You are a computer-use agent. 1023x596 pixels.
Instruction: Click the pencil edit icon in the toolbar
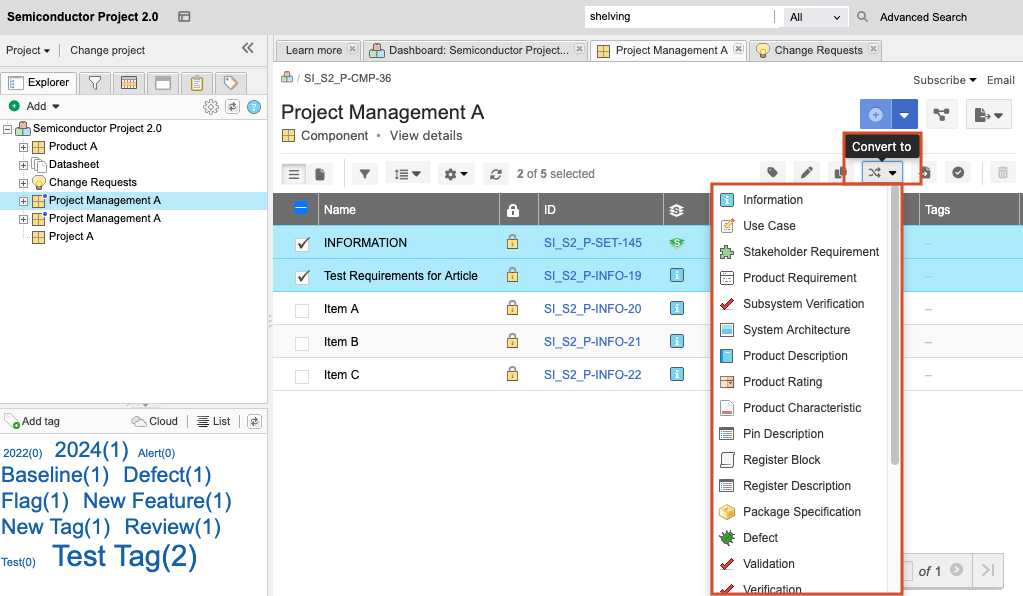(x=807, y=173)
